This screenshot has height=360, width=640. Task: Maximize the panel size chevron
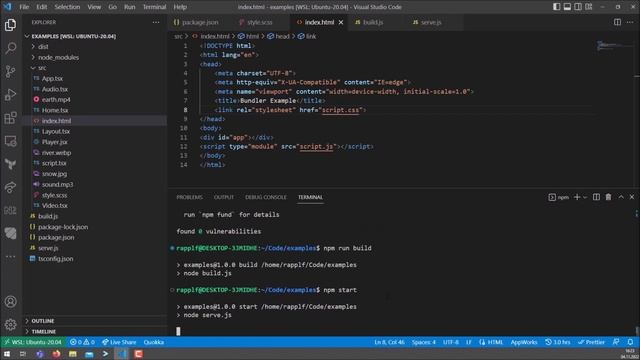point(621,197)
